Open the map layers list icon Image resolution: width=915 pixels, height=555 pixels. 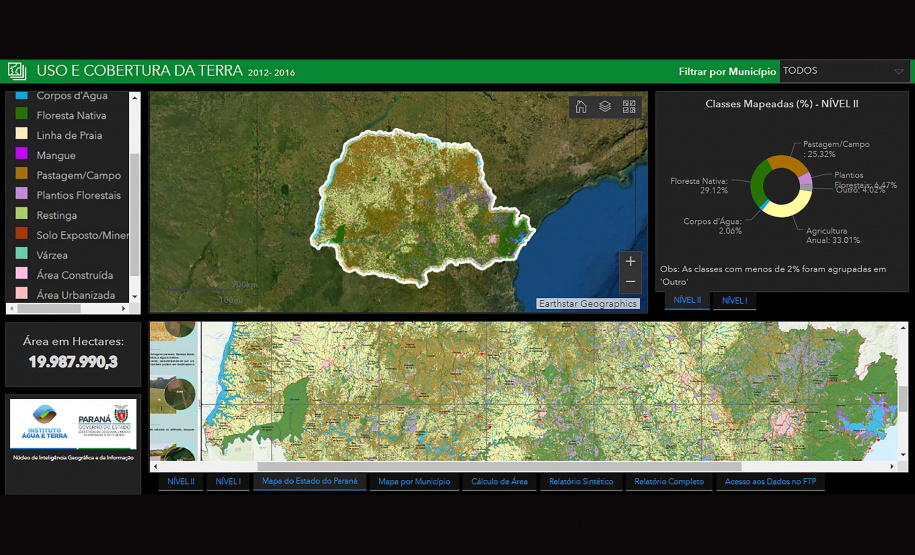605,107
